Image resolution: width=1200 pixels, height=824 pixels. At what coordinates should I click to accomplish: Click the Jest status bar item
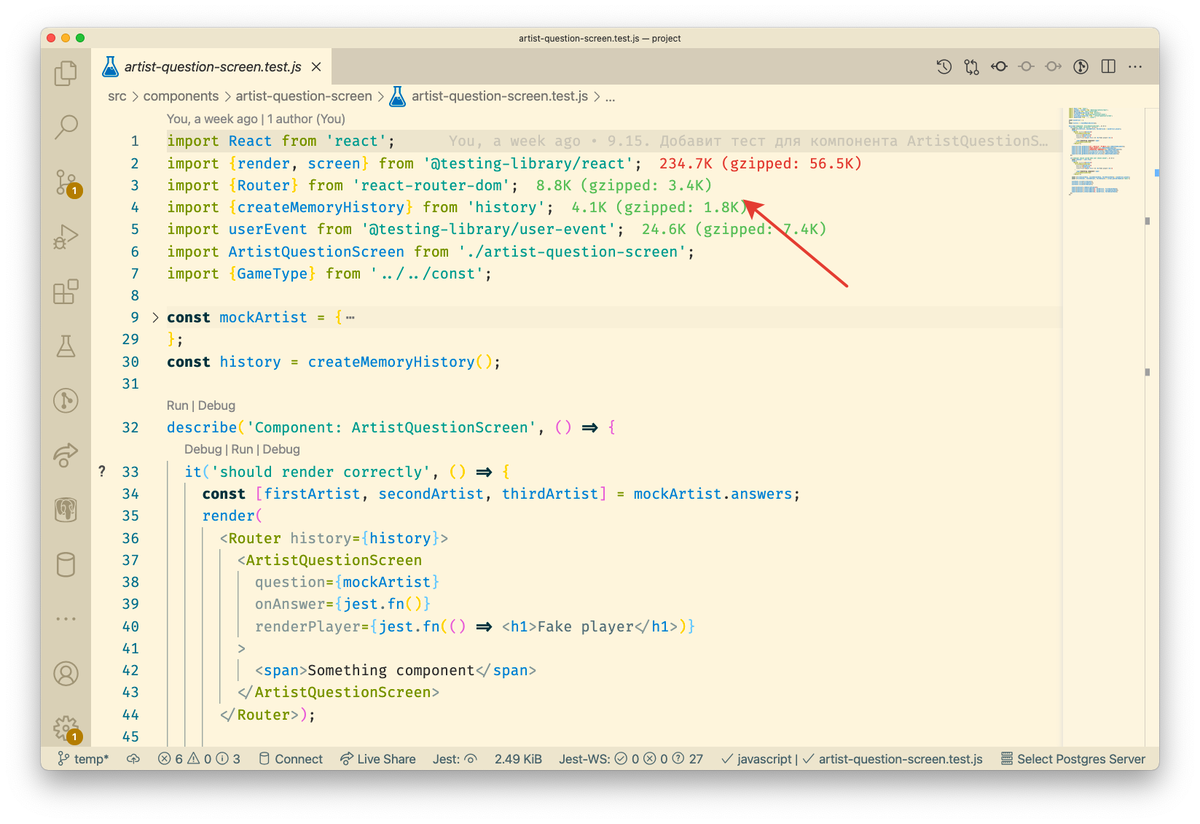(455, 759)
